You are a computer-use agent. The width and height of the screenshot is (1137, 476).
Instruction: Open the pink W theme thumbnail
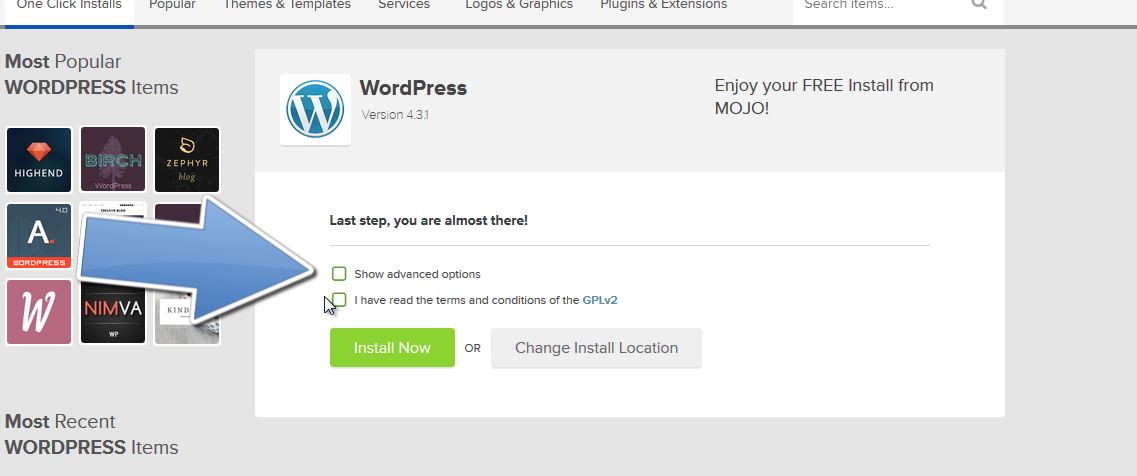(39, 312)
